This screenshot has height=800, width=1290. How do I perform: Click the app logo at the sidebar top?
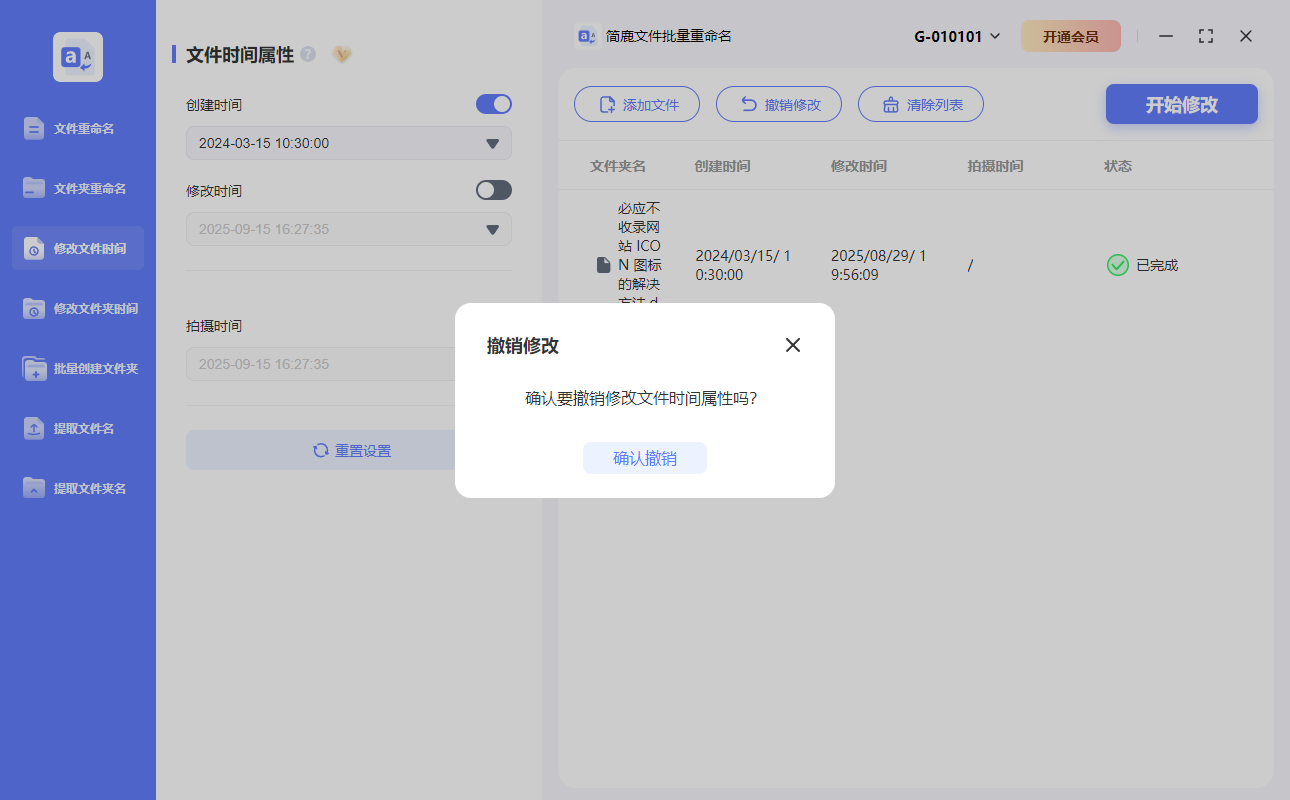coord(77,57)
